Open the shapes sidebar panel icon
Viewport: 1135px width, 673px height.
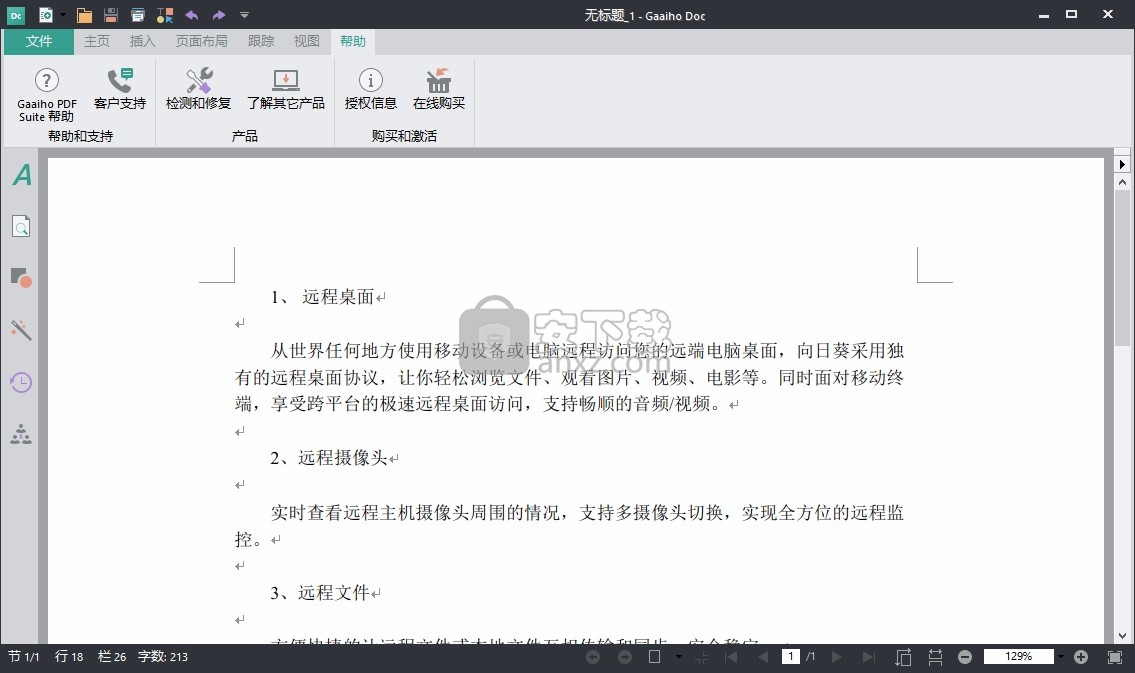click(x=21, y=278)
